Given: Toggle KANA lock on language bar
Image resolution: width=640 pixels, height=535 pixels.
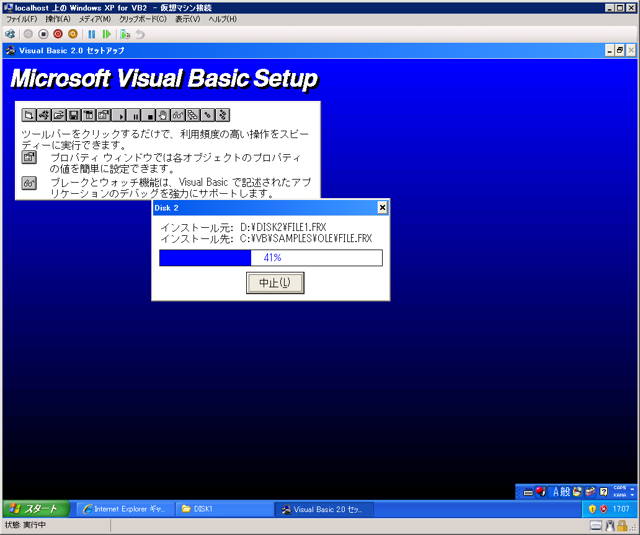Looking at the screenshot, I should pos(620,495).
